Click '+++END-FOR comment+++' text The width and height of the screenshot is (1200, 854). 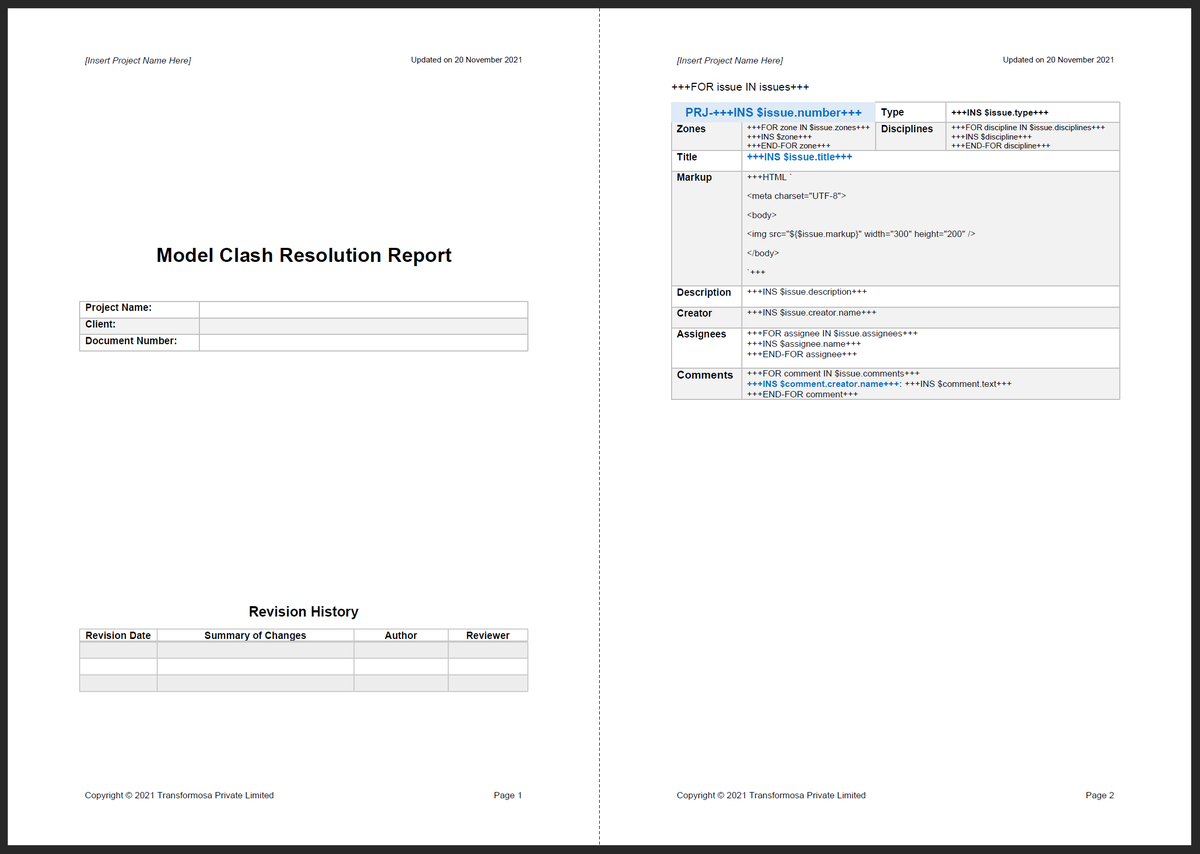(x=802, y=394)
